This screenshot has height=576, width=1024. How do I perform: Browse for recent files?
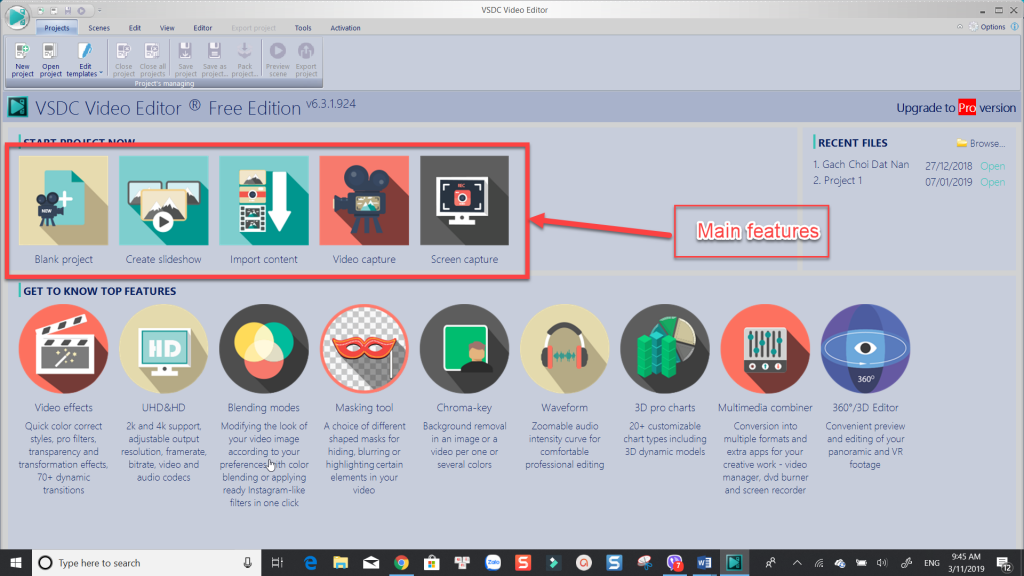tap(981, 143)
